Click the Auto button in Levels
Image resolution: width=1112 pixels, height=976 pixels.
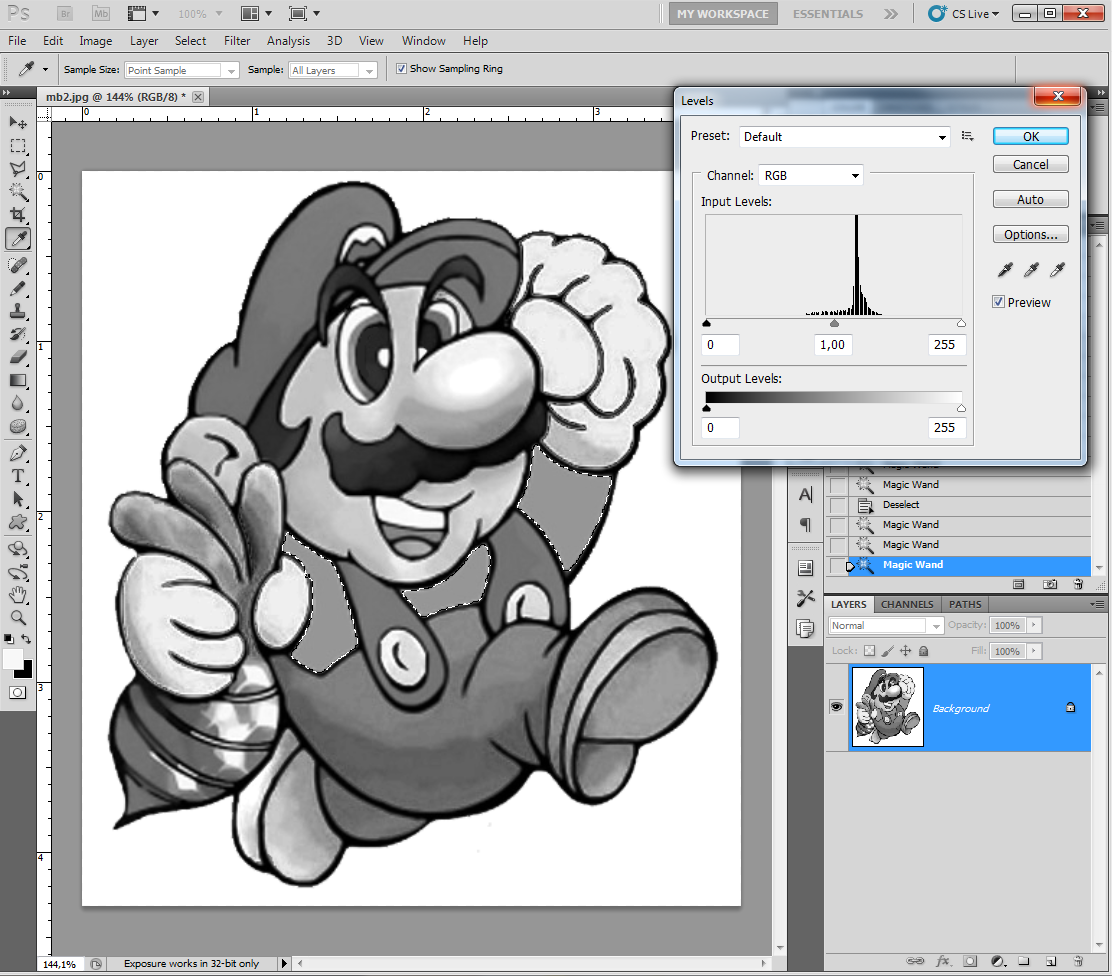(1030, 199)
